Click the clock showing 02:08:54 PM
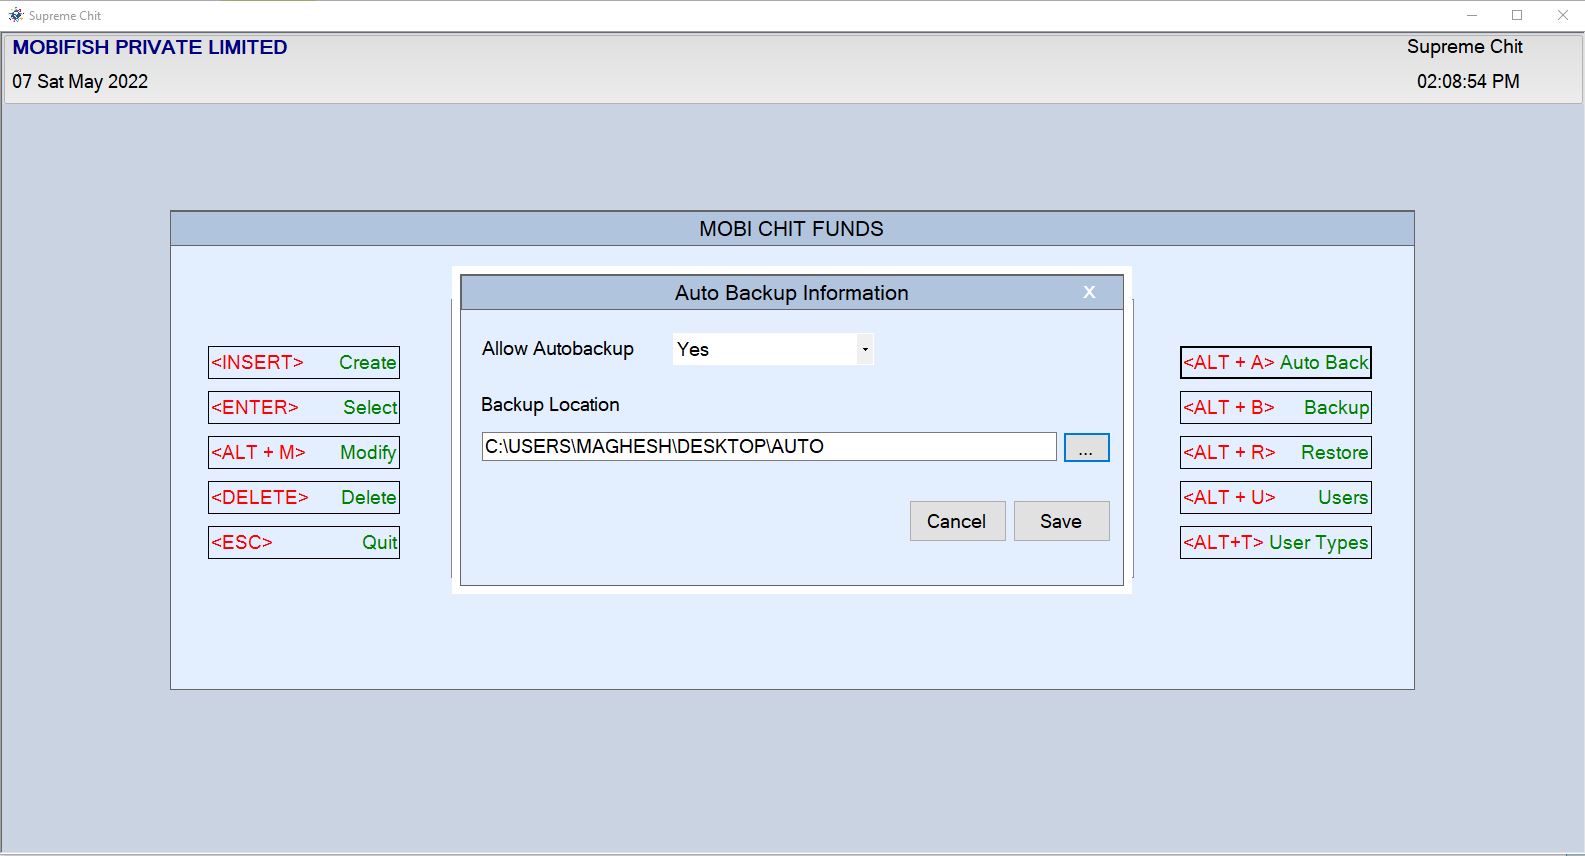Image resolution: width=1585 pixels, height=856 pixels. pos(1468,82)
